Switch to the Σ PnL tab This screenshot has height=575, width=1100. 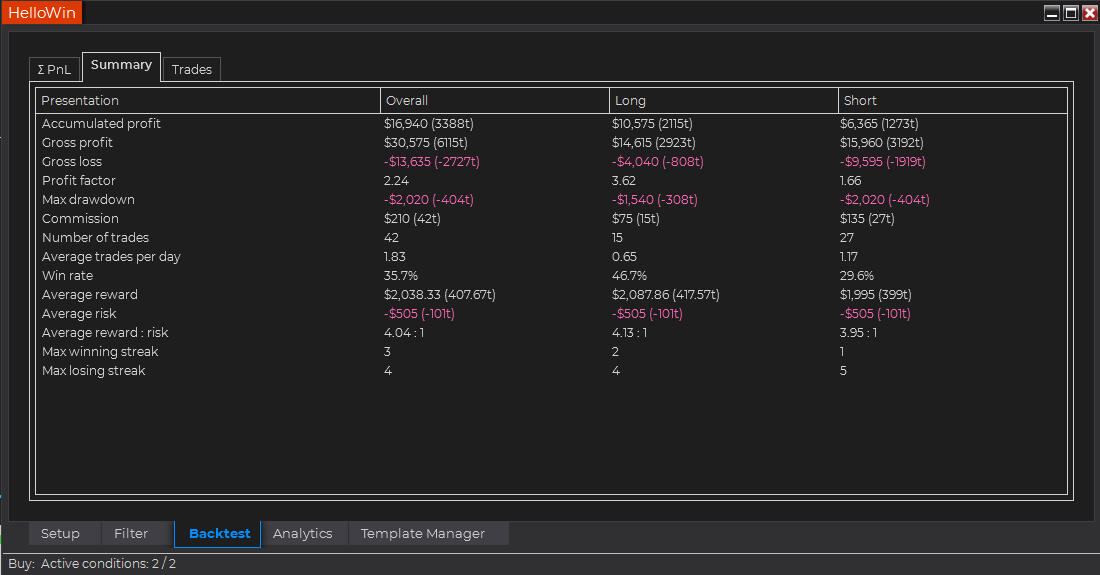[x=54, y=69]
